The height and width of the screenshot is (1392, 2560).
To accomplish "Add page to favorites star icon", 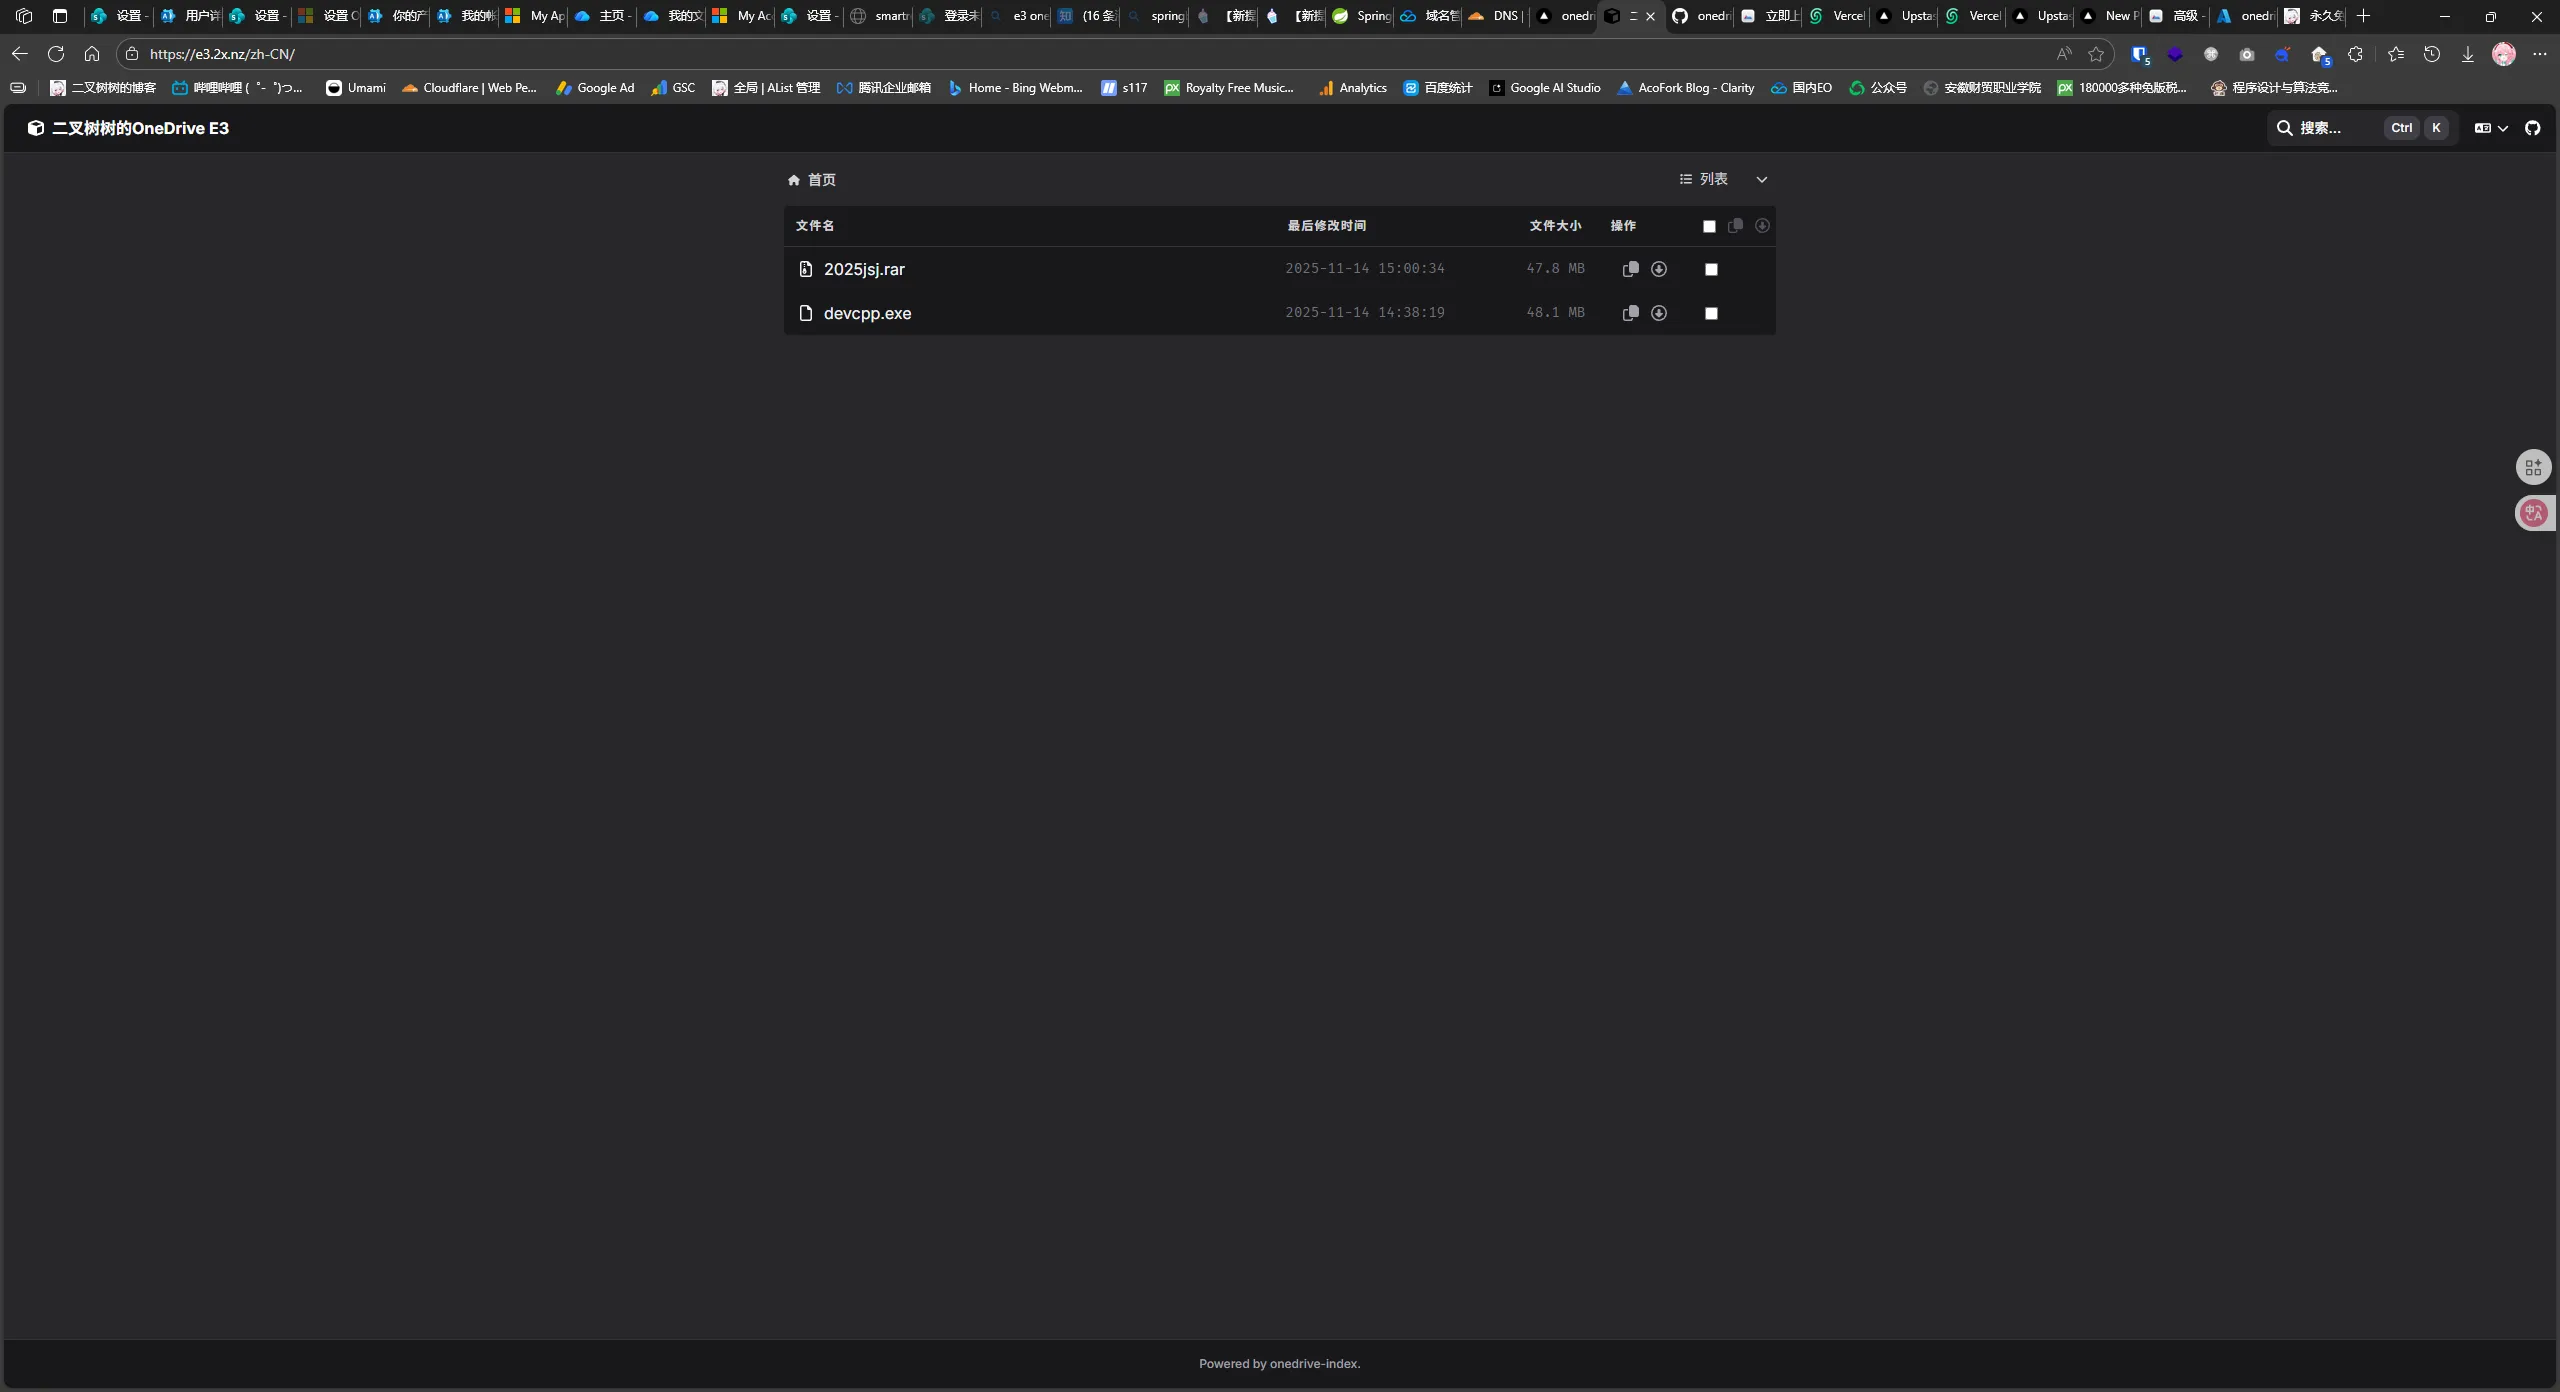I will pyautogui.click(x=2096, y=54).
